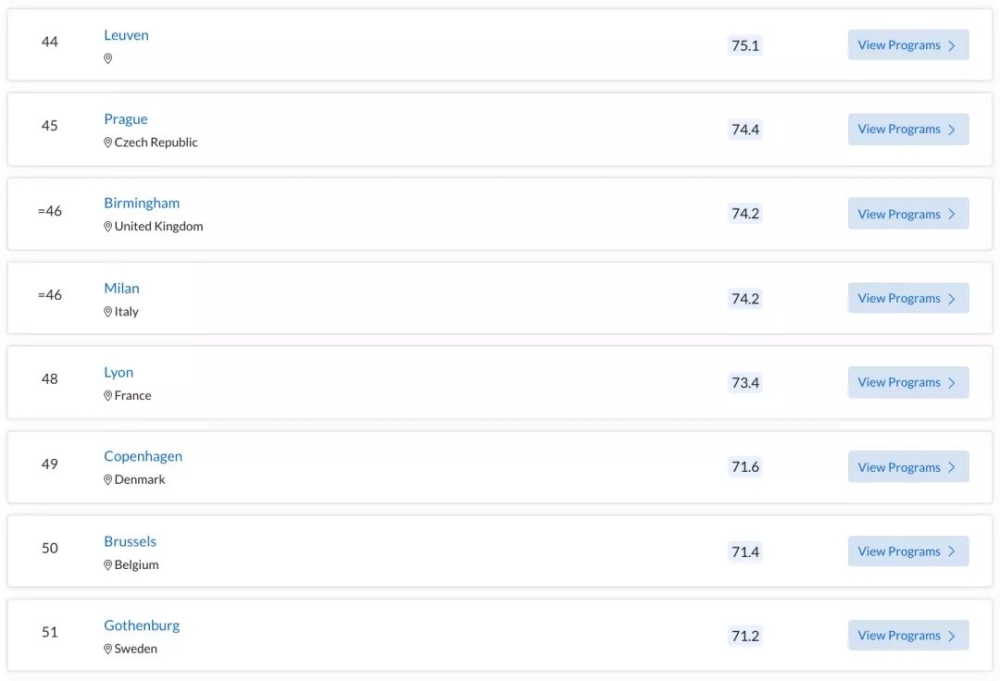Go to the Lyon city page

[118, 372]
